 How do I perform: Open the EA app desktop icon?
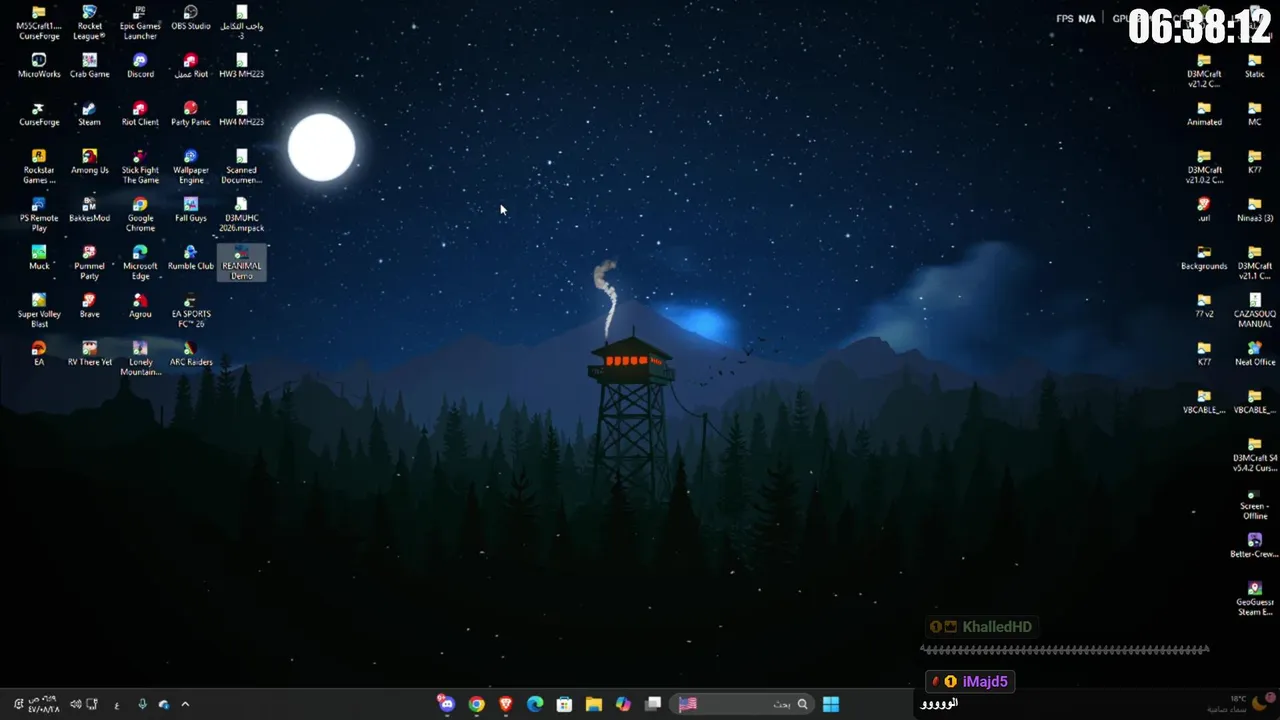pyautogui.click(x=39, y=354)
